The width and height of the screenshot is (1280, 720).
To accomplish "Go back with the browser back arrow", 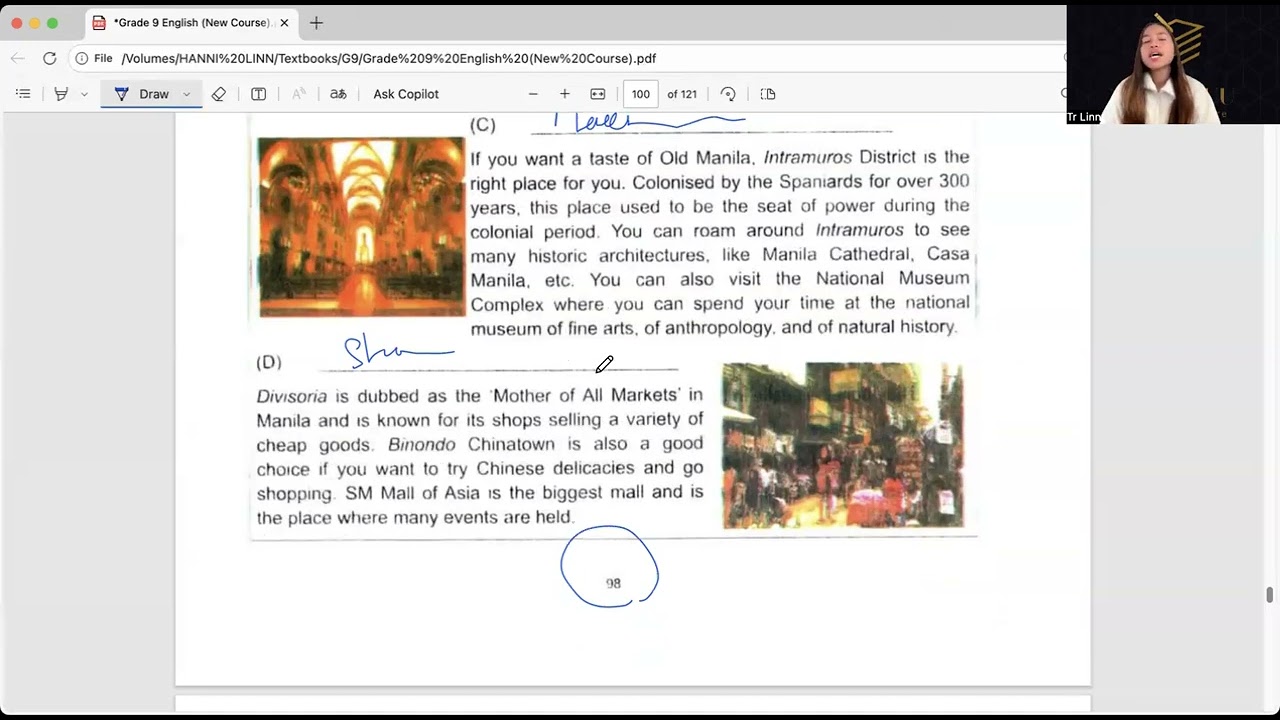I will [x=17, y=58].
